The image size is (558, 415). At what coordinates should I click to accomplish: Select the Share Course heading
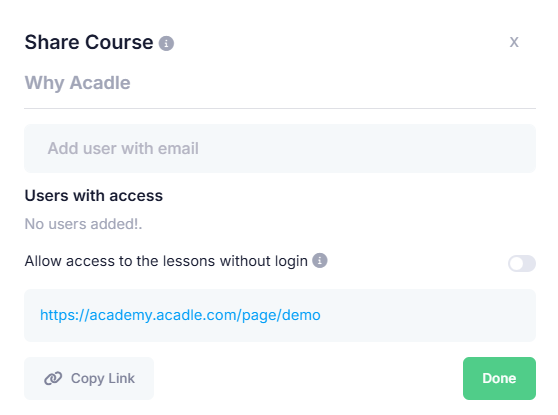coord(89,42)
